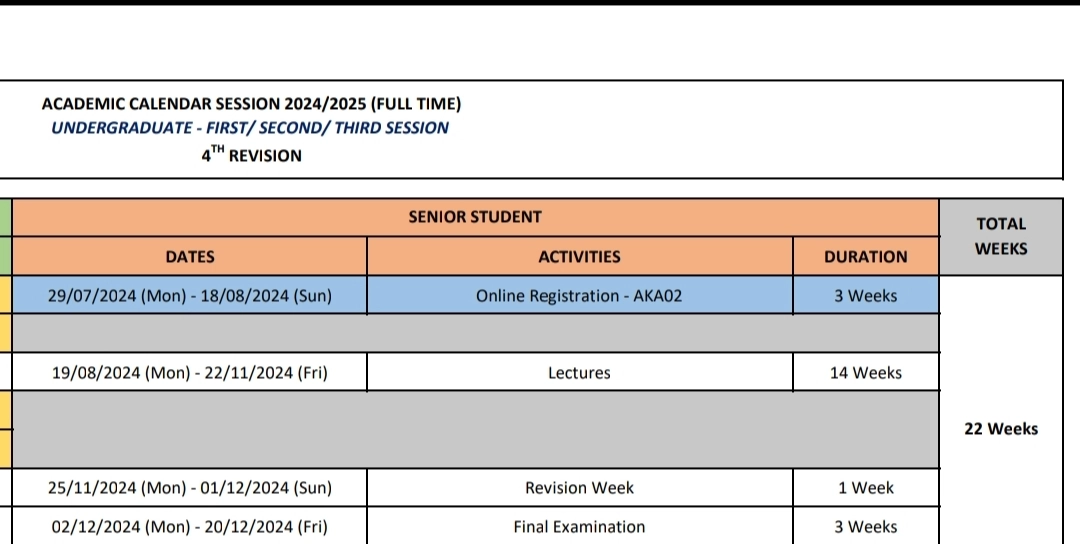Click the Activities column header
This screenshot has height=544, width=1080.
(579, 256)
